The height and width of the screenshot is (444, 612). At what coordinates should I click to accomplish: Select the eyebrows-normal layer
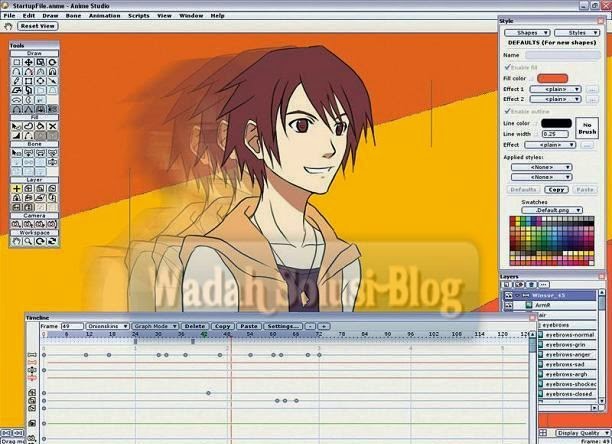pyautogui.click(x=567, y=335)
